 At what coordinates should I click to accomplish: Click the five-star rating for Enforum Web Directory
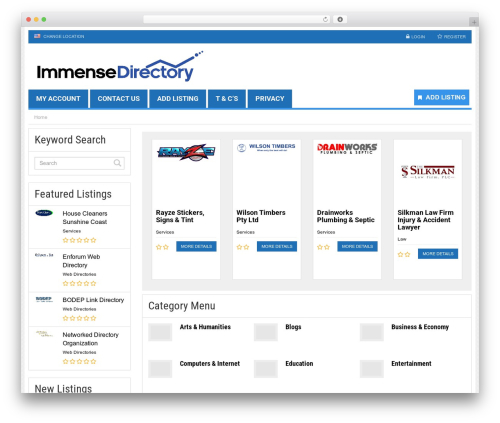click(x=79, y=283)
